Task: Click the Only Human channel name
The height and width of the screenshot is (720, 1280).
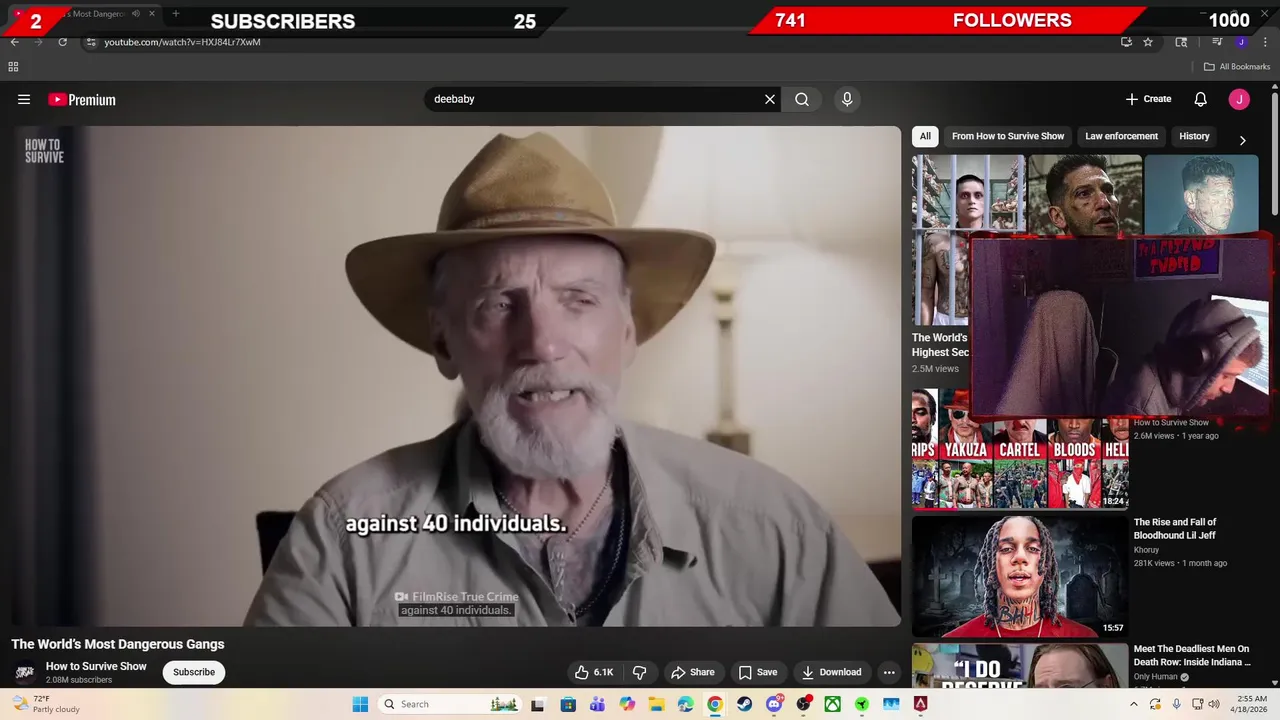Action: (x=1156, y=677)
